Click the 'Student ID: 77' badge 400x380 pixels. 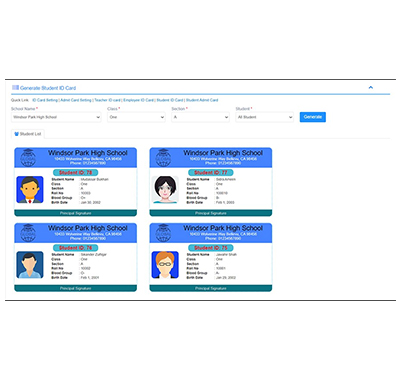coord(211,172)
